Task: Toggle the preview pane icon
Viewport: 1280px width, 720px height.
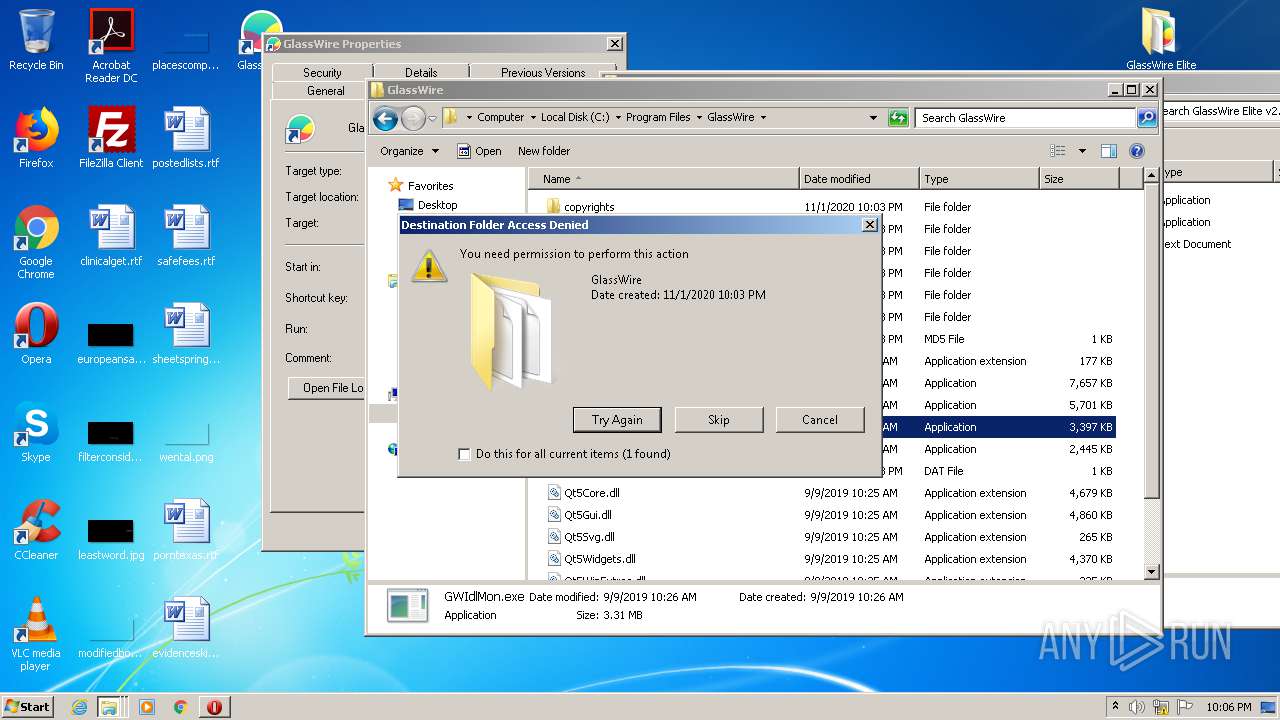Action: tap(1108, 151)
